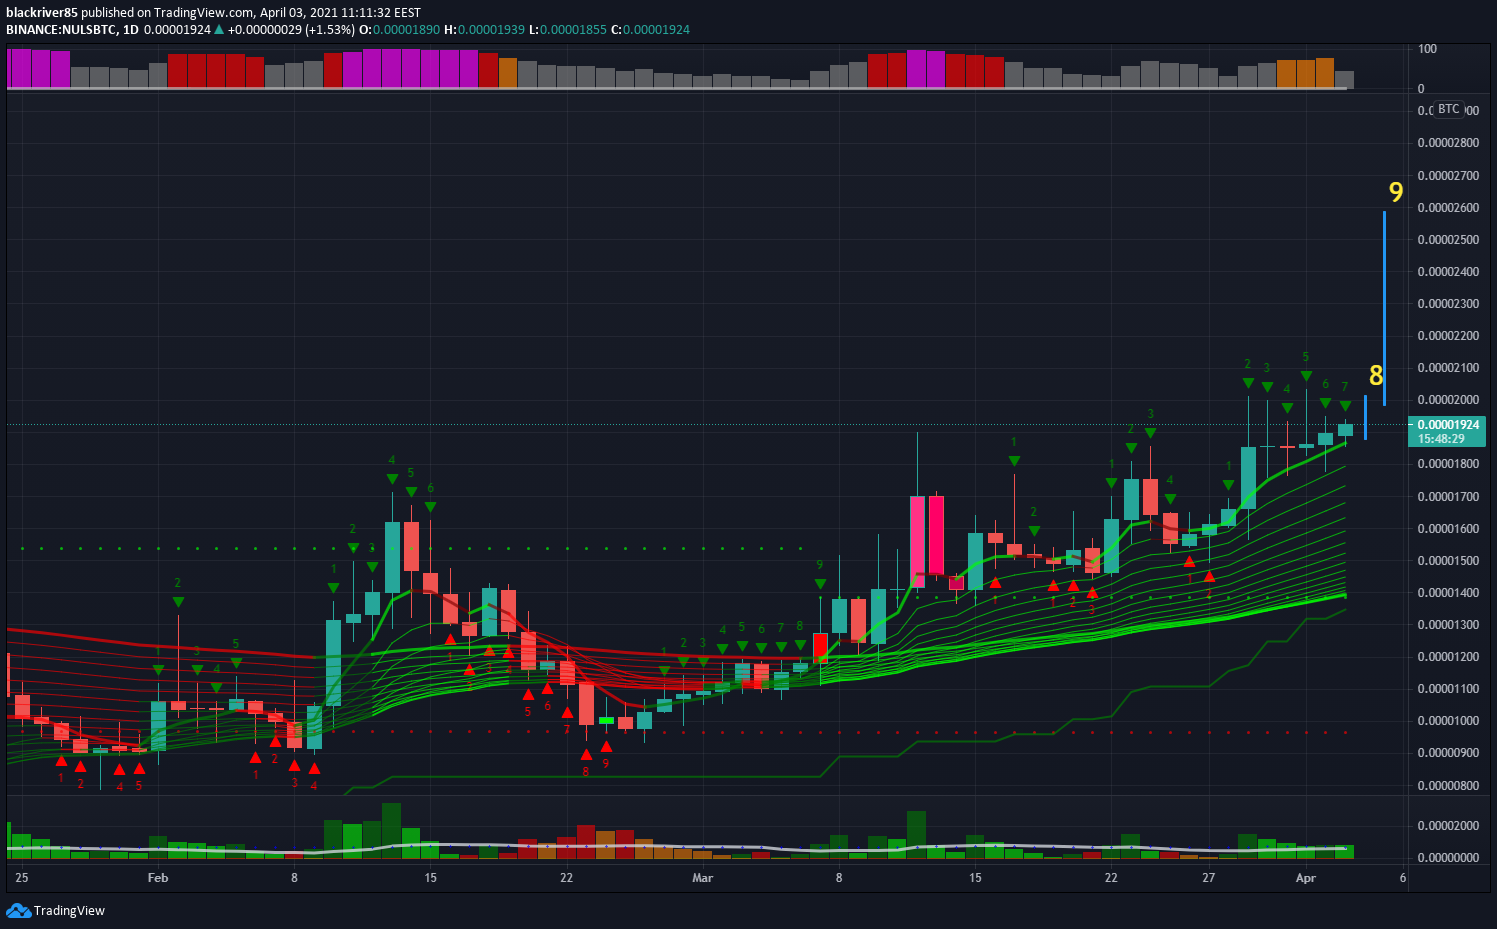
Task: Click volume scale label 0.00000000
Action: [1448, 858]
